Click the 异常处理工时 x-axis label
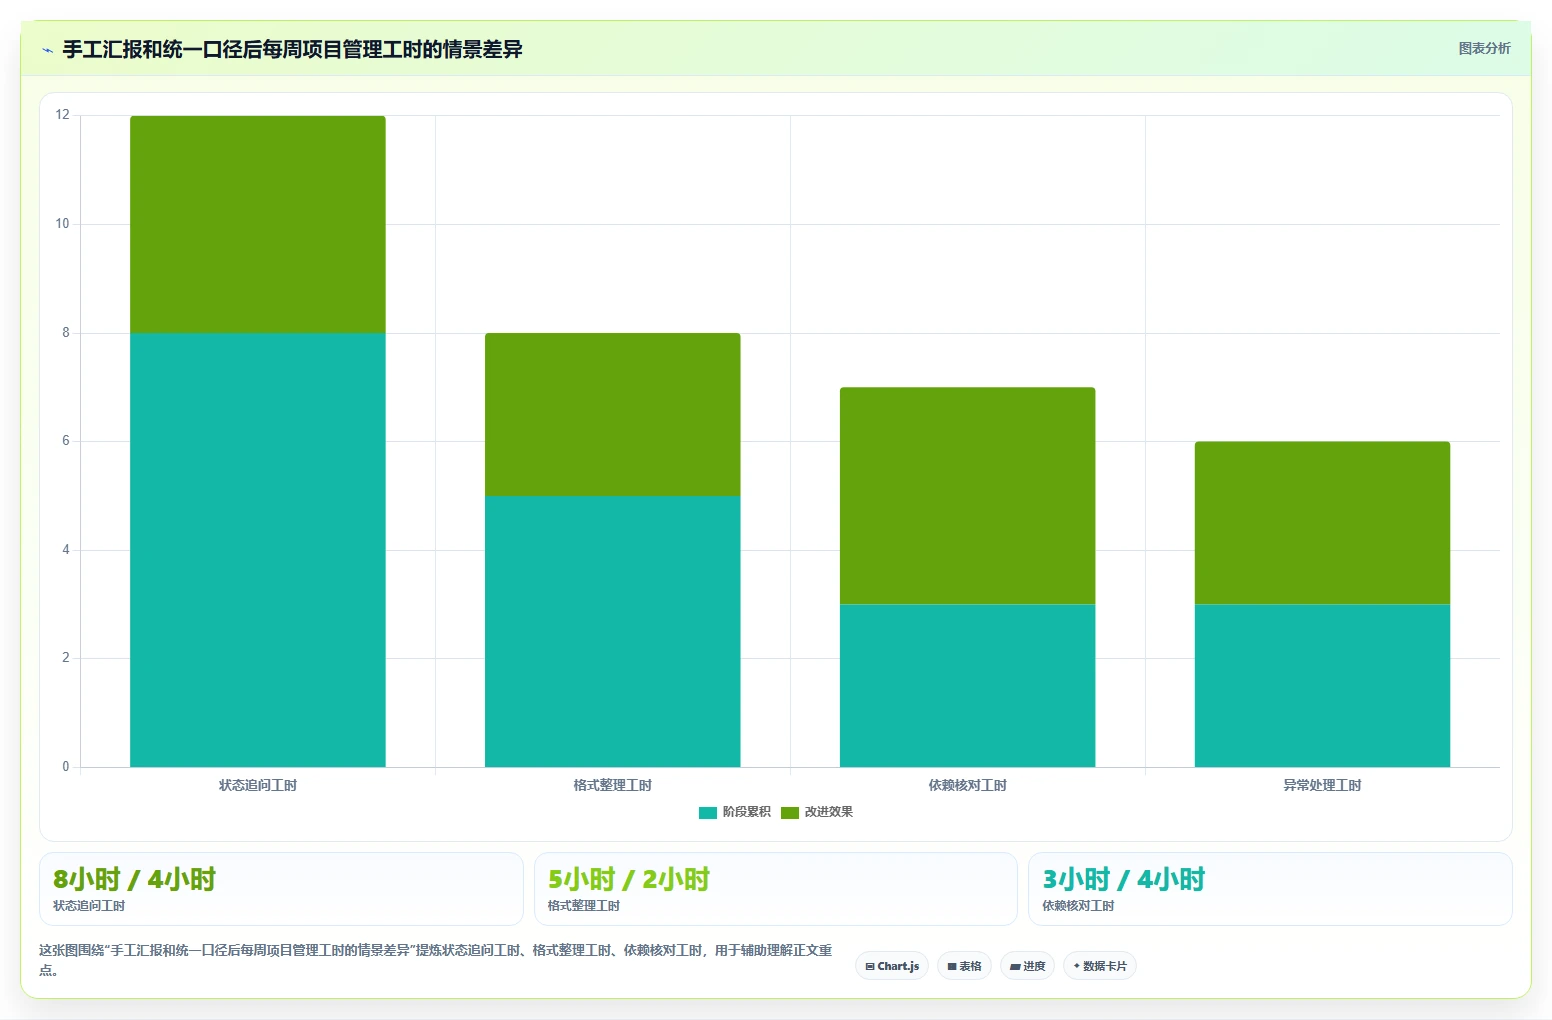The width and height of the screenshot is (1552, 1020). coord(1322,785)
